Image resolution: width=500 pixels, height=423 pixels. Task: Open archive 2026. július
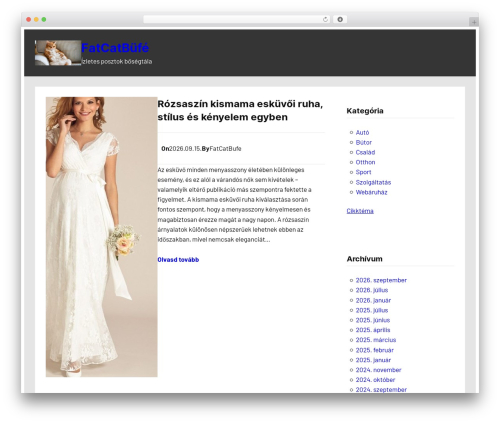pos(372,290)
